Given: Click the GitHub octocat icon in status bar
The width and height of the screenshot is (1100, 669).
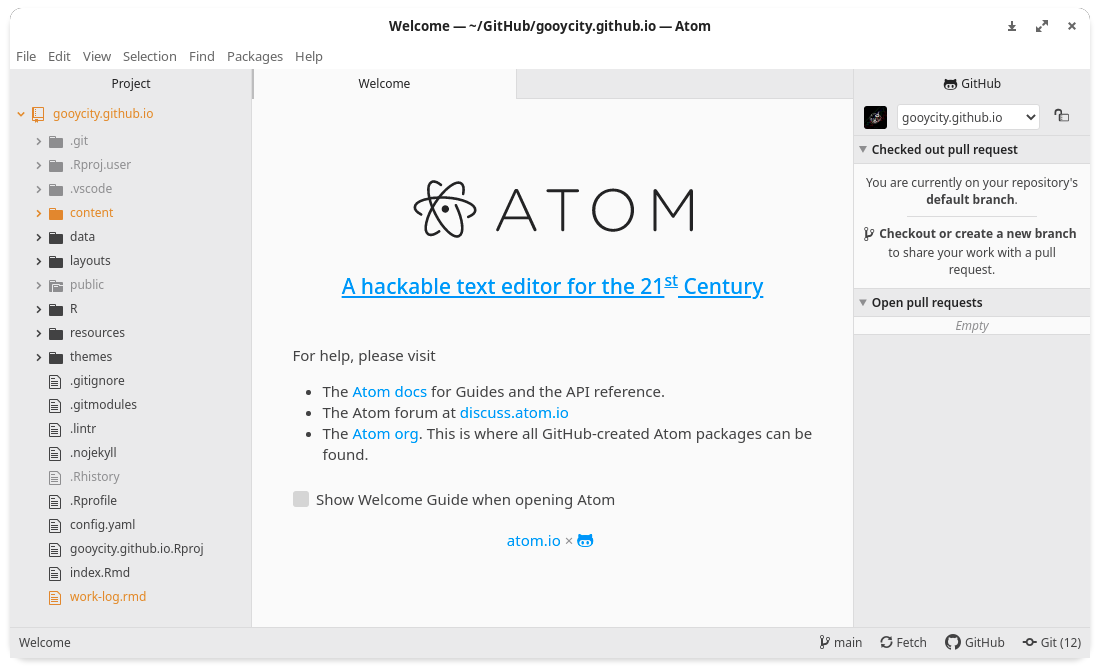Looking at the screenshot, I should (x=952, y=642).
